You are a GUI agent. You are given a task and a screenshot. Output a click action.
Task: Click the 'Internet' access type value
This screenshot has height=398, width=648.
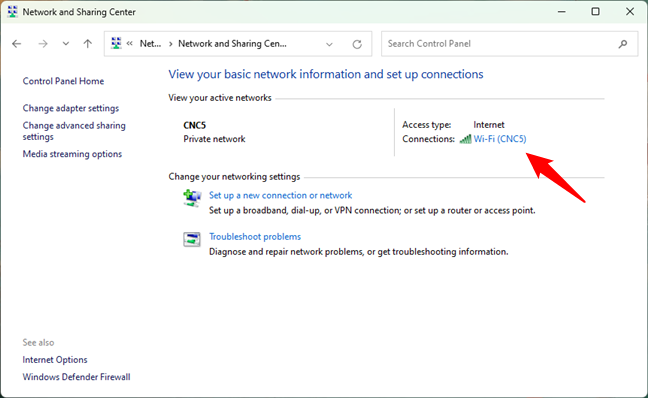pyautogui.click(x=489, y=125)
